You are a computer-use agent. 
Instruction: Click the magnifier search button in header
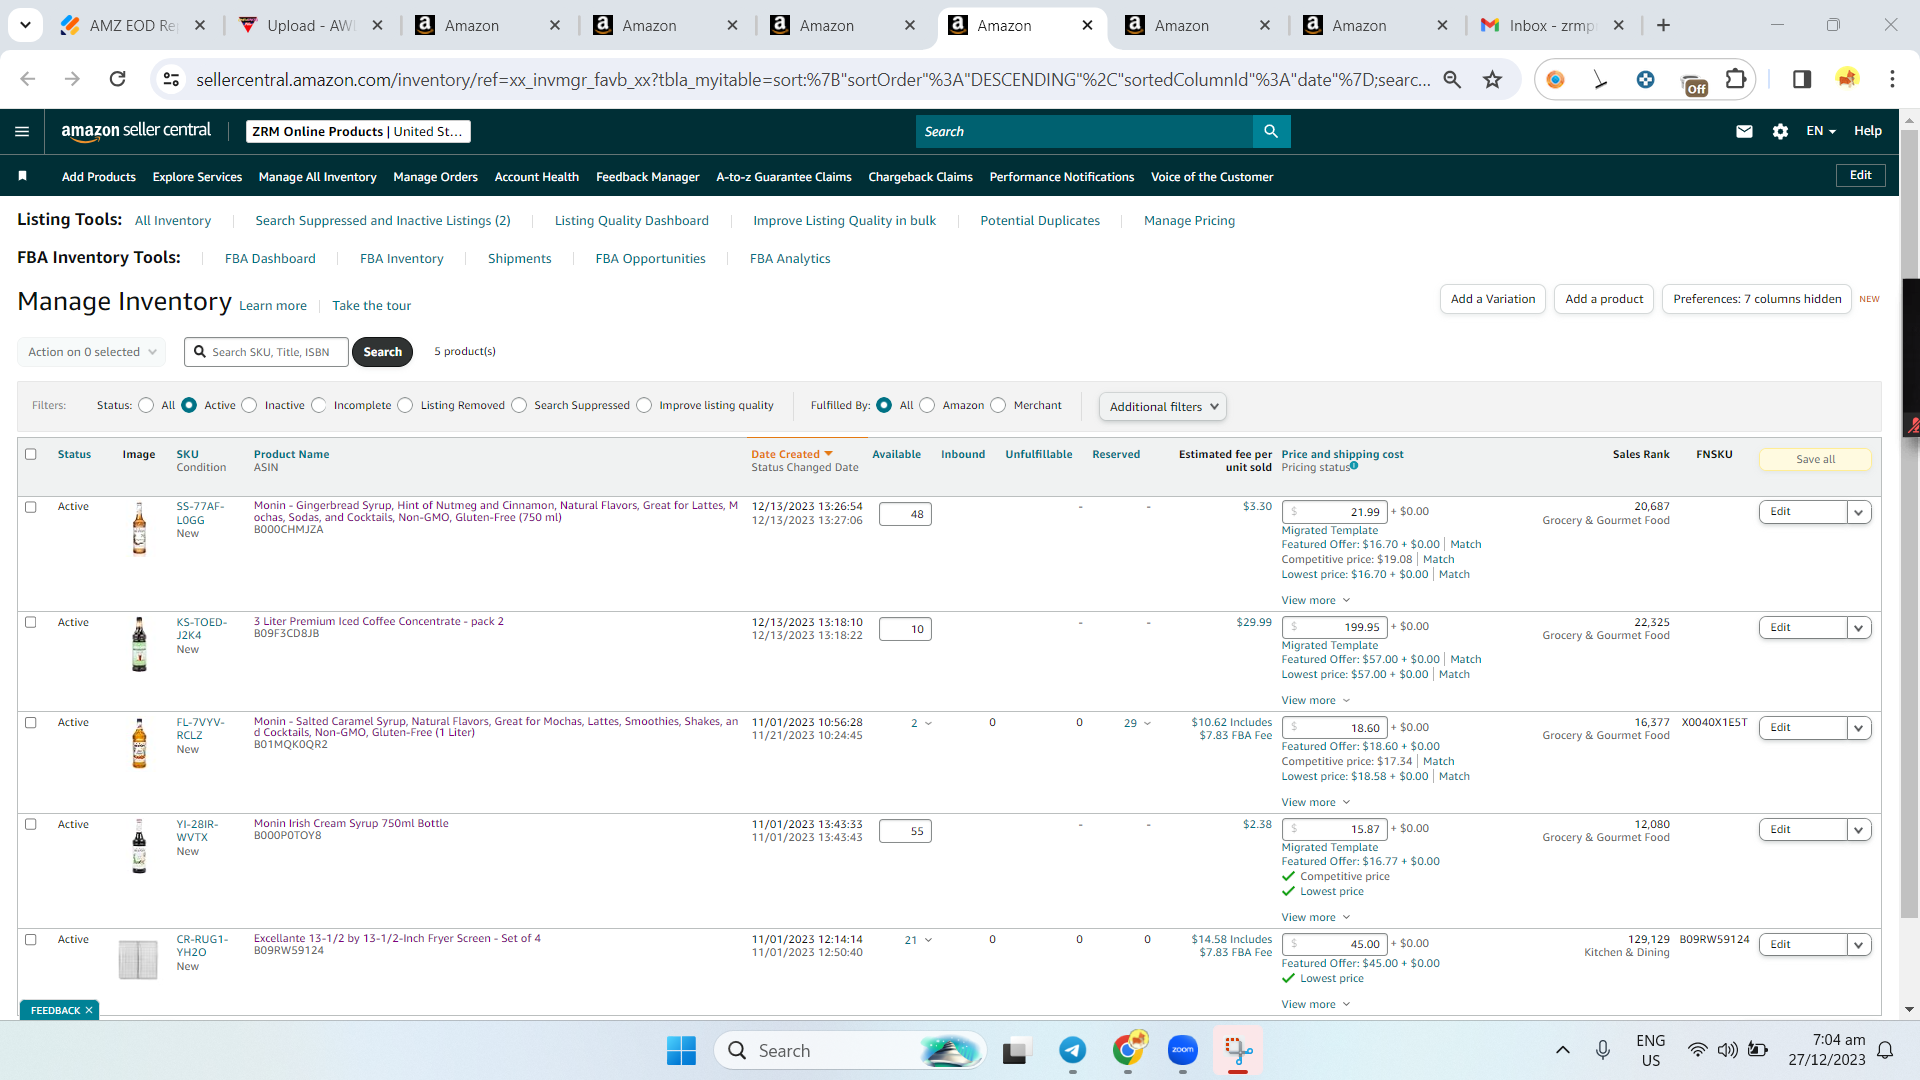pyautogui.click(x=1271, y=131)
